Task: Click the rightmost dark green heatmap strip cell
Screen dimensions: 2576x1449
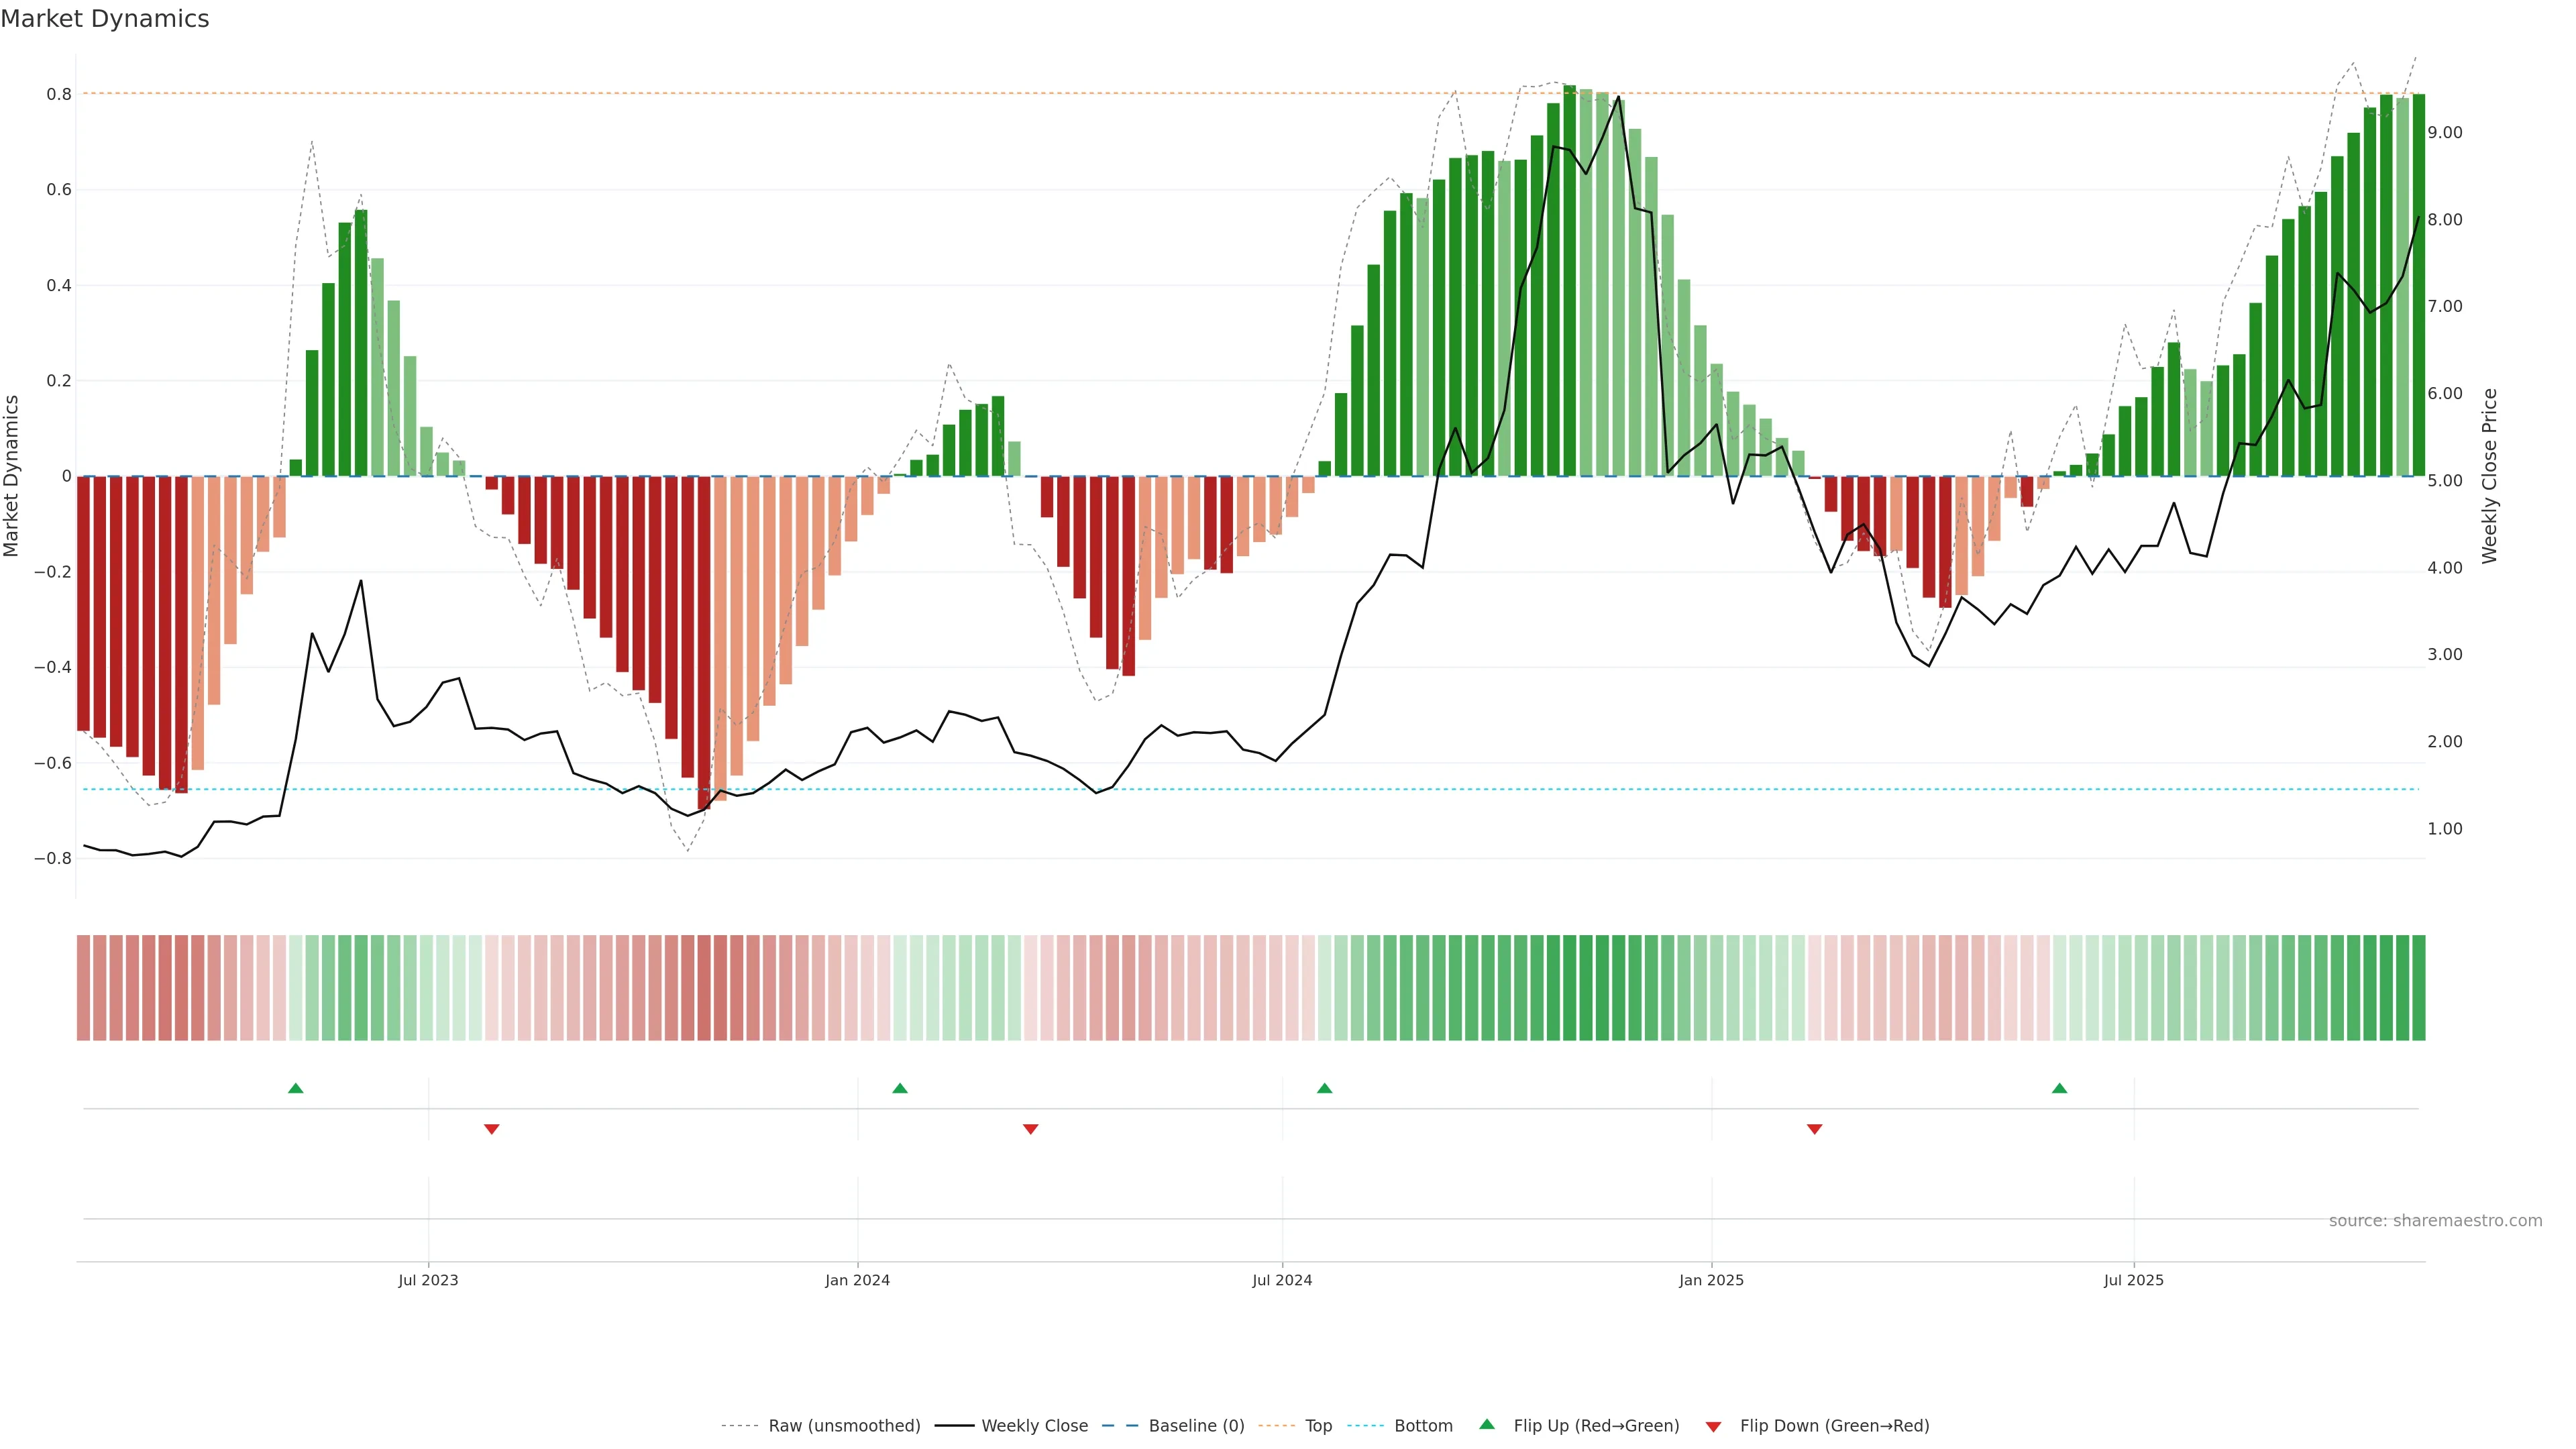Action: (2418, 988)
